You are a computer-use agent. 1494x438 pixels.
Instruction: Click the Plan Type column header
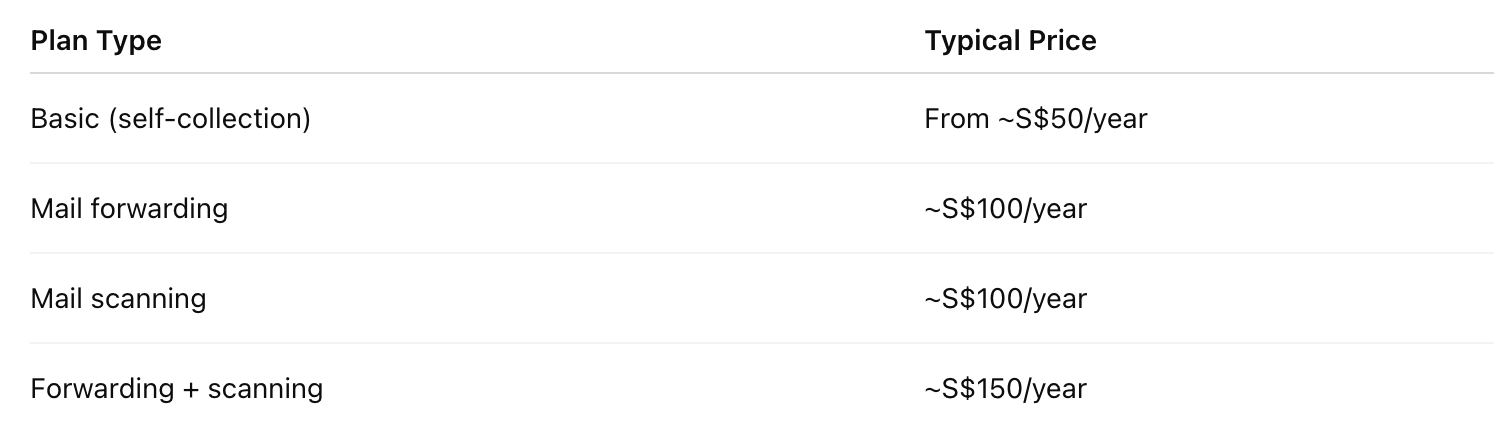tap(96, 41)
